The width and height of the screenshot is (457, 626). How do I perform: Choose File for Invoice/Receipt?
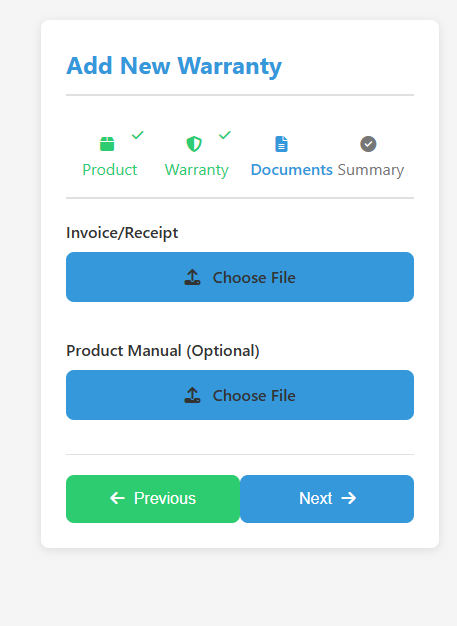240,277
